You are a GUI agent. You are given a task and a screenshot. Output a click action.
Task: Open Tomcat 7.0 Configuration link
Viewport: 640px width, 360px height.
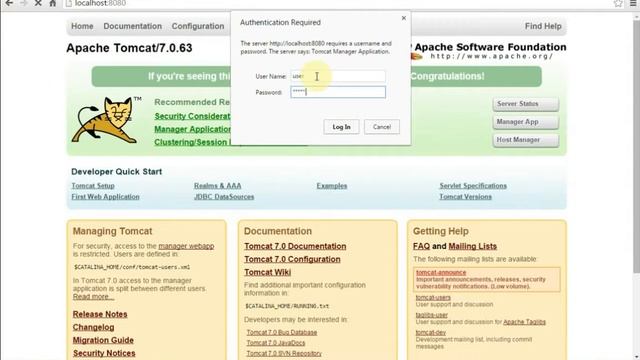(x=292, y=259)
